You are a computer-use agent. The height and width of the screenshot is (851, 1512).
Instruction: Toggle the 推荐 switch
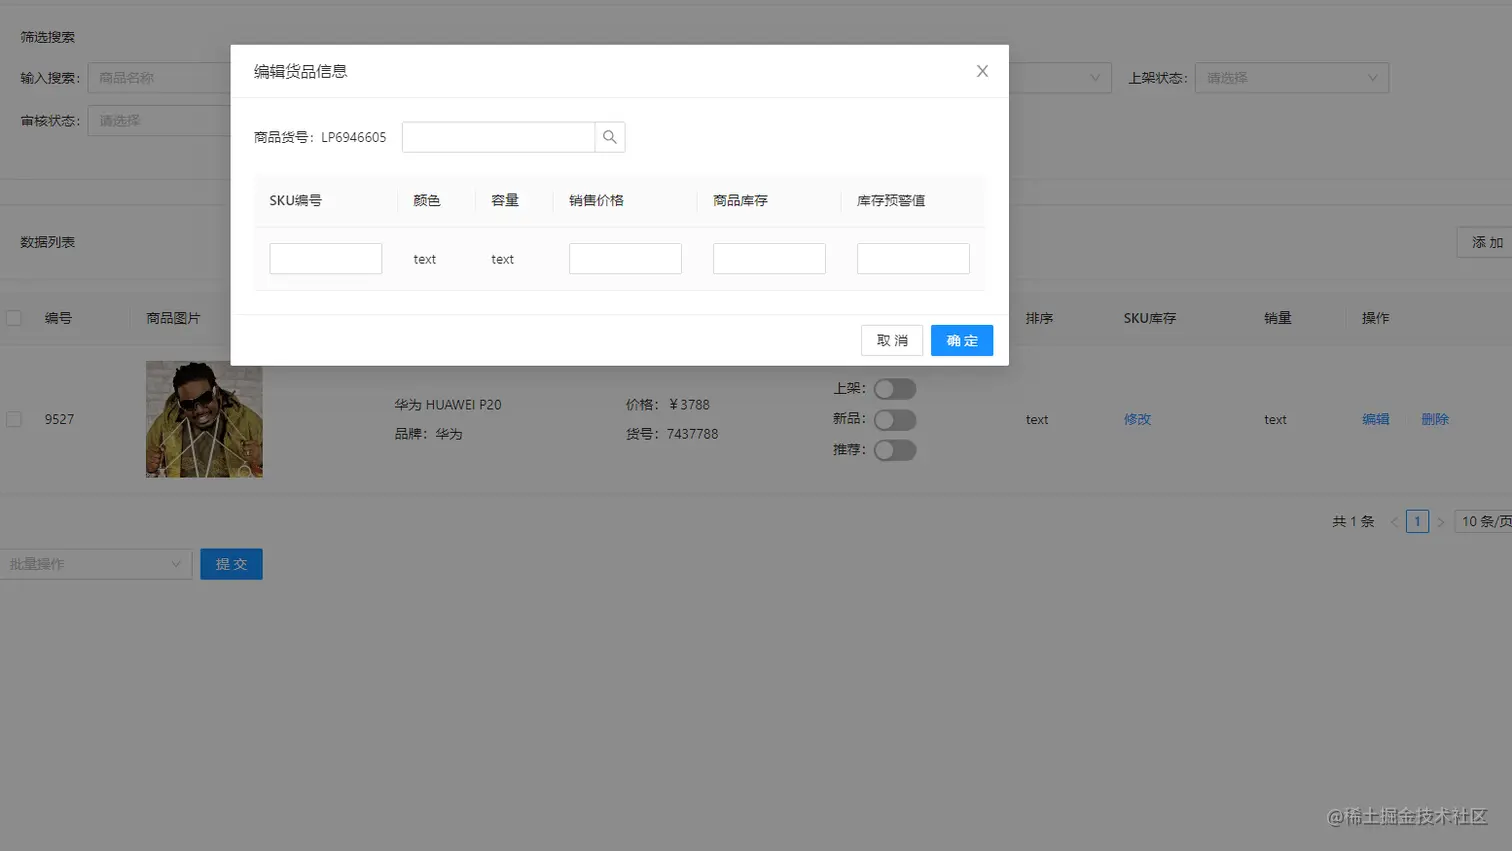pos(895,450)
